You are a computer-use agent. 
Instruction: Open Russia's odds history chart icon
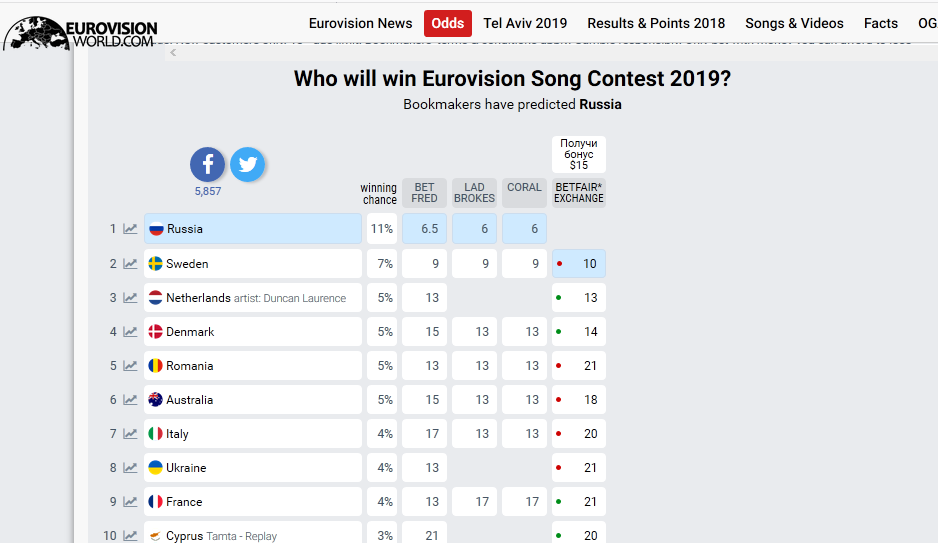[130, 229]
